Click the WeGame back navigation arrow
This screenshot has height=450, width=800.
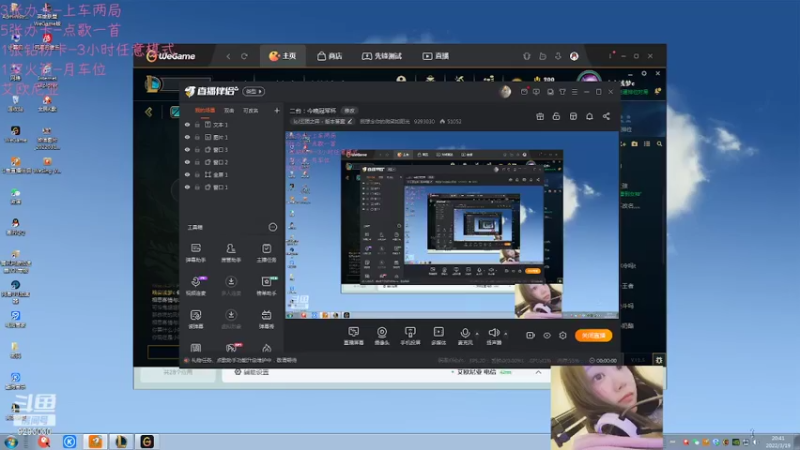[228, 56]
